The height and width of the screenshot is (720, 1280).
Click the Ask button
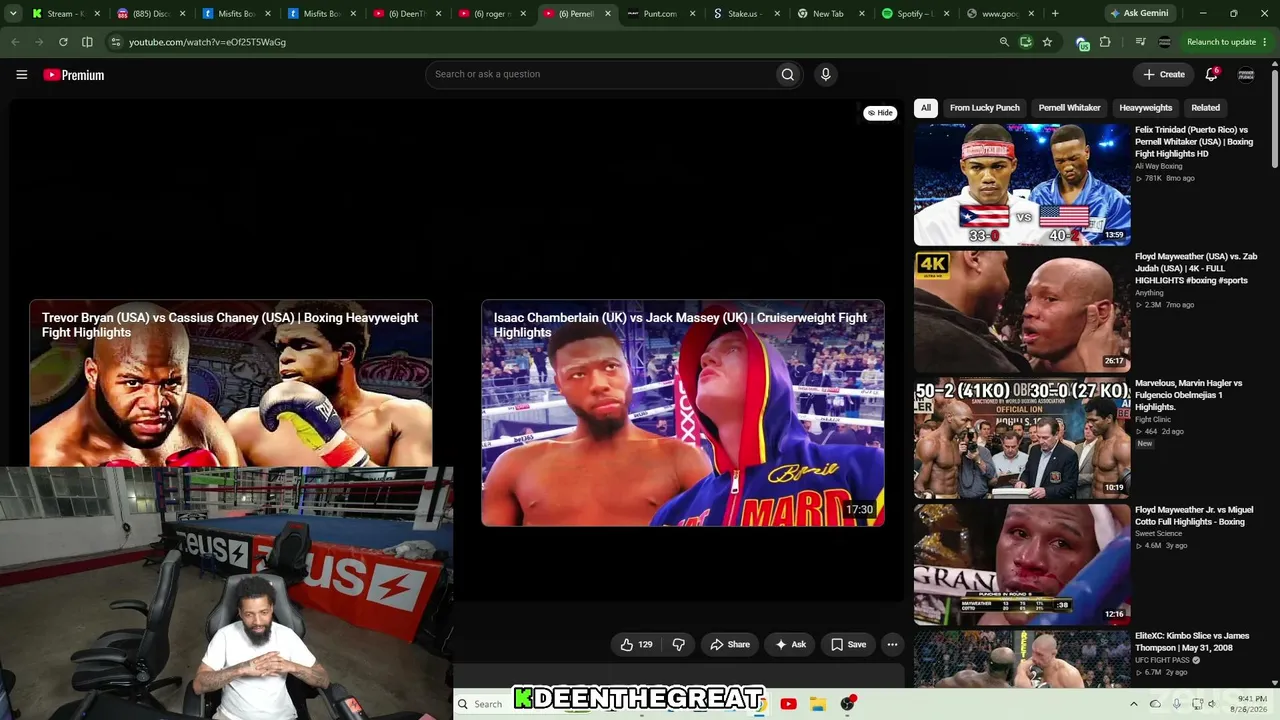pyautogui.click(x=790, y=645)
